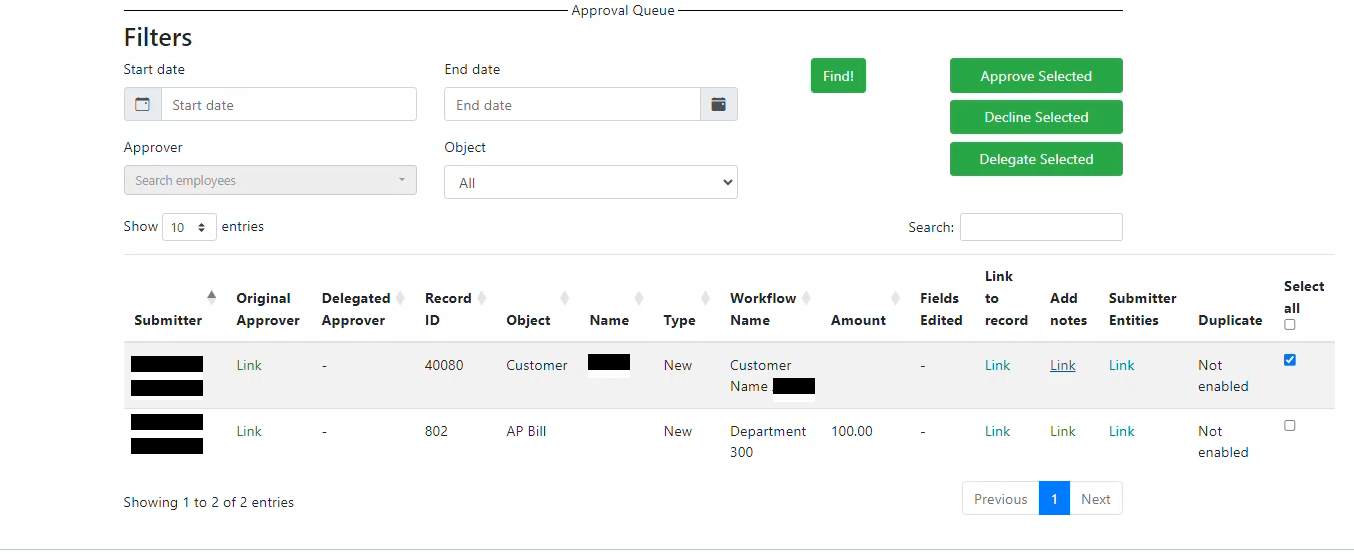Focus the table Search input box
This screenshot has width=1354, height=554.
pos(1040,227)
